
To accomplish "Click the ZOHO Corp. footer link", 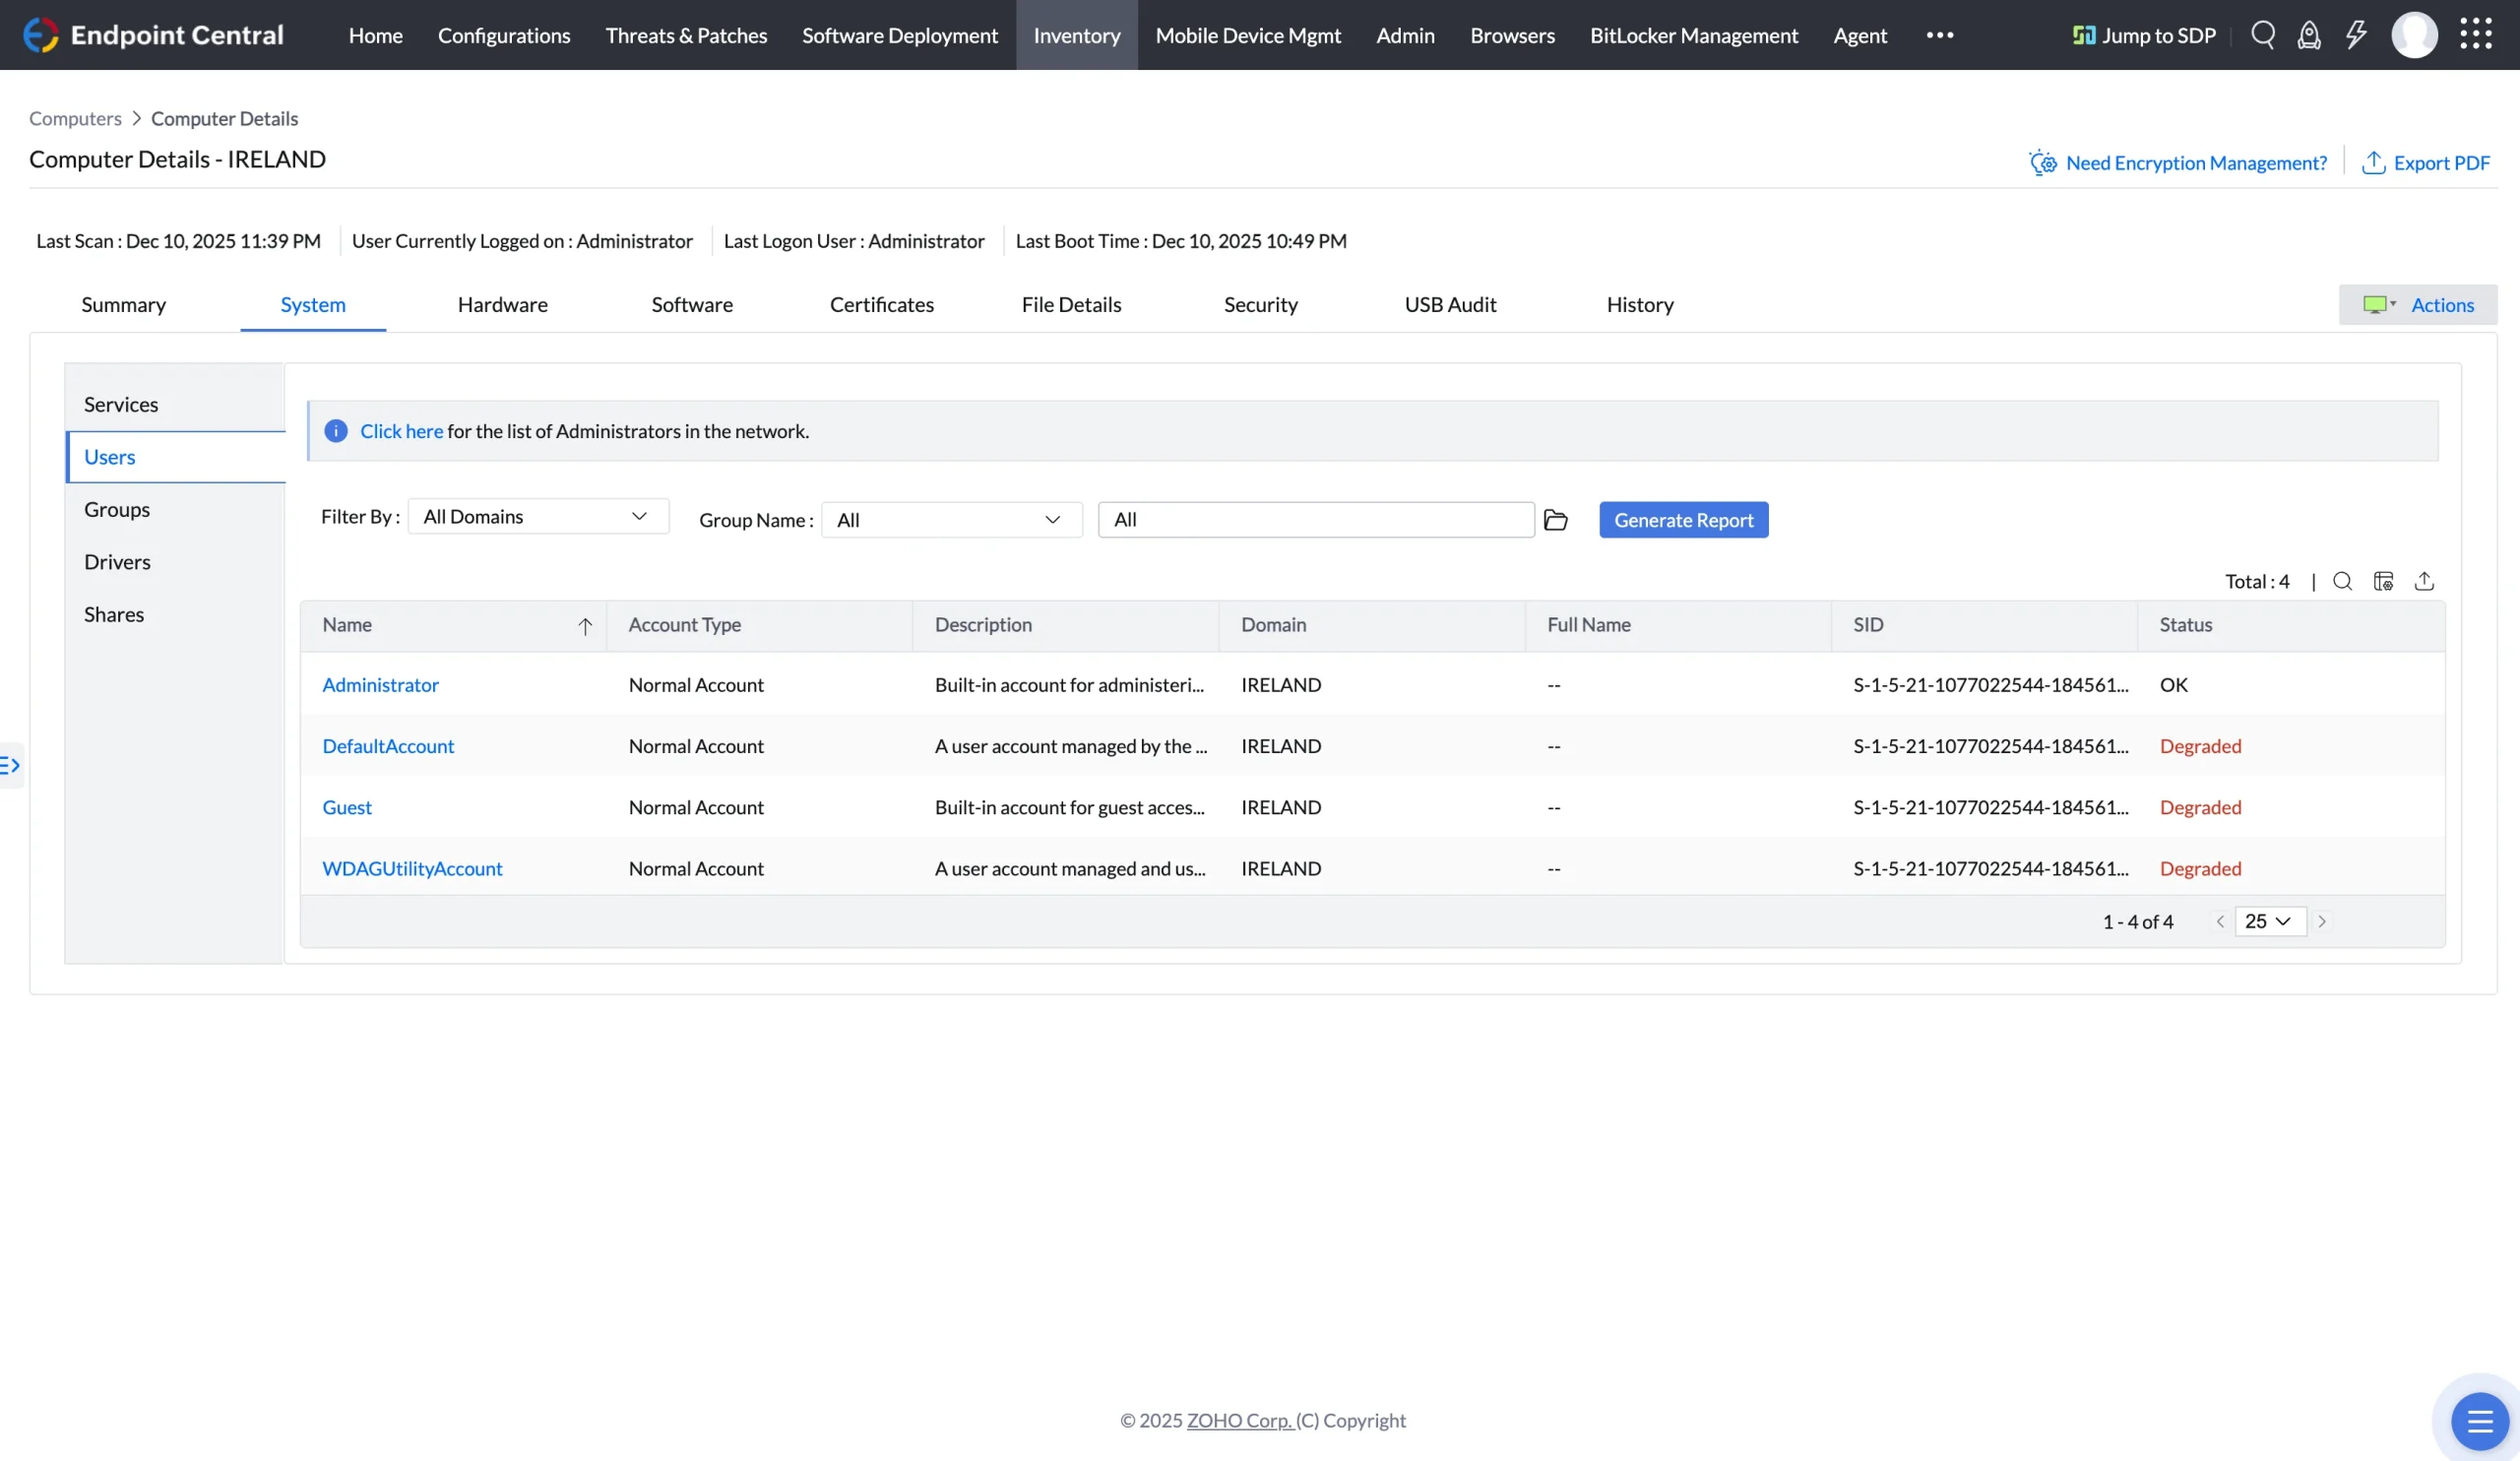I will (x=1239, y=1420).
